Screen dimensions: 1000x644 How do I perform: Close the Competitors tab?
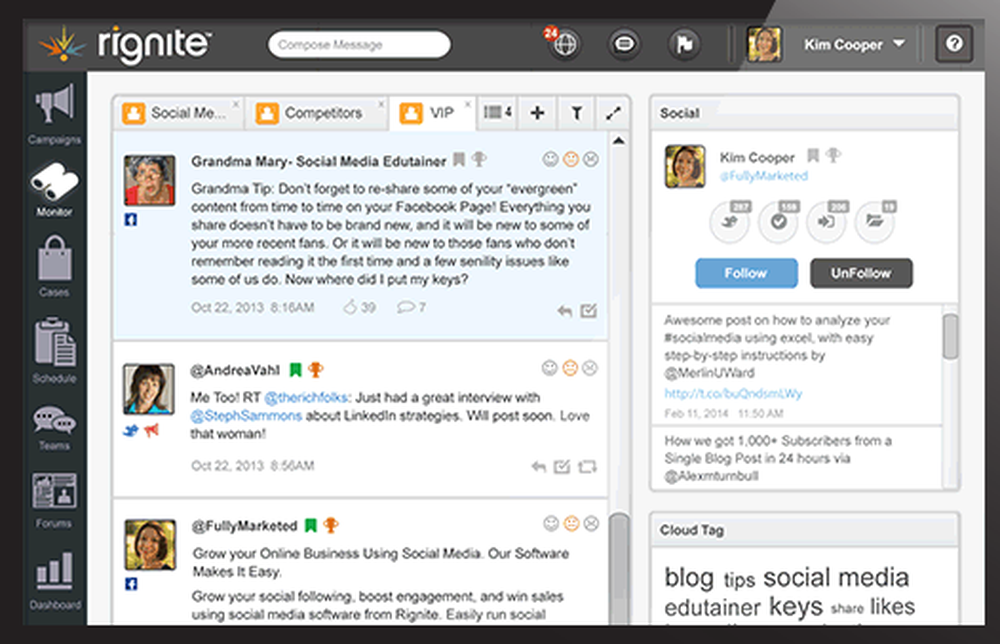(x=381, y=104)
